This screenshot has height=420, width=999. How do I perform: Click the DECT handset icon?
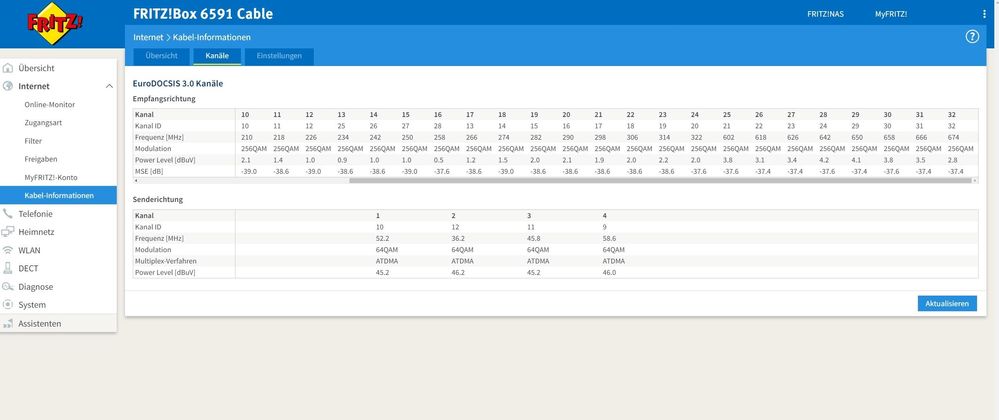point(8,268)
